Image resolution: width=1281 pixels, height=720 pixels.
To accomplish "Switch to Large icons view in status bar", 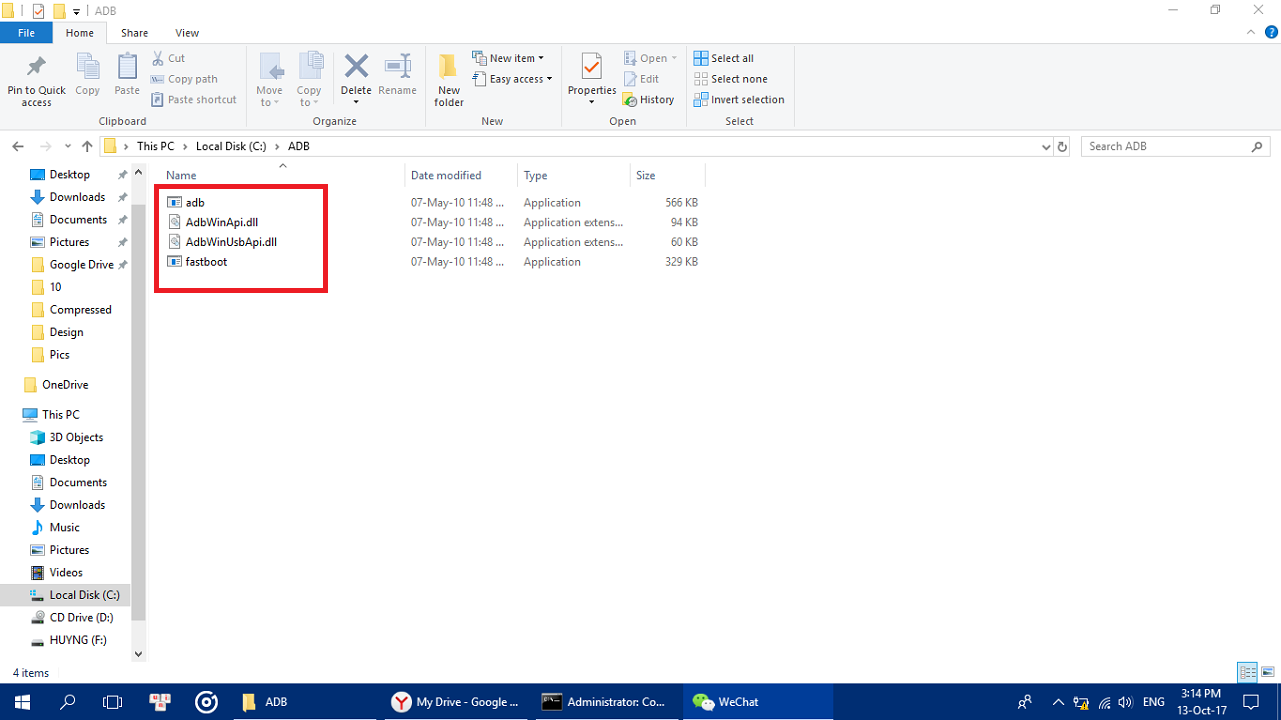I will pyautogui.click(x=1266, y=672).
